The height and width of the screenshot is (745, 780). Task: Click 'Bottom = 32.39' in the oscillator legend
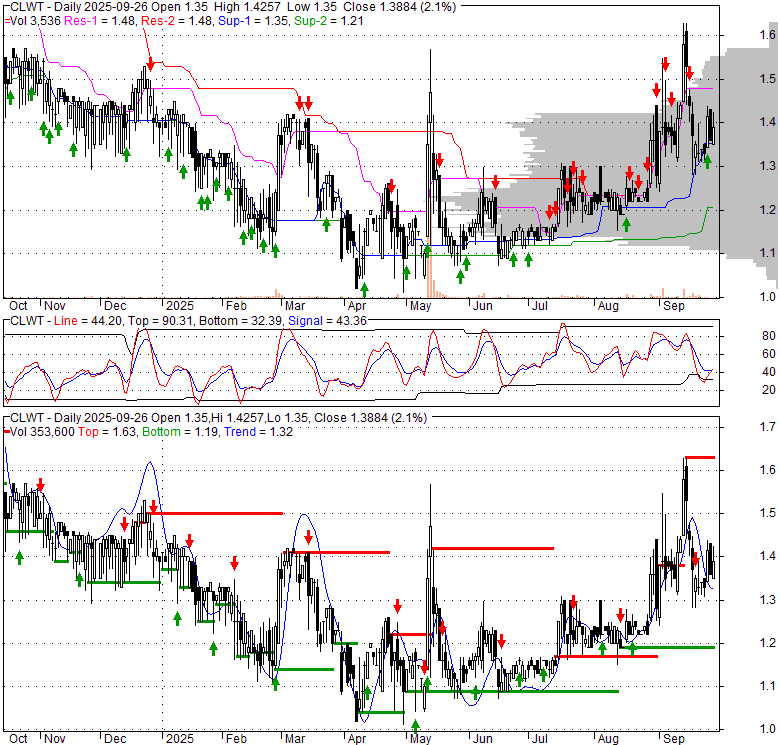tap(241, 321)
